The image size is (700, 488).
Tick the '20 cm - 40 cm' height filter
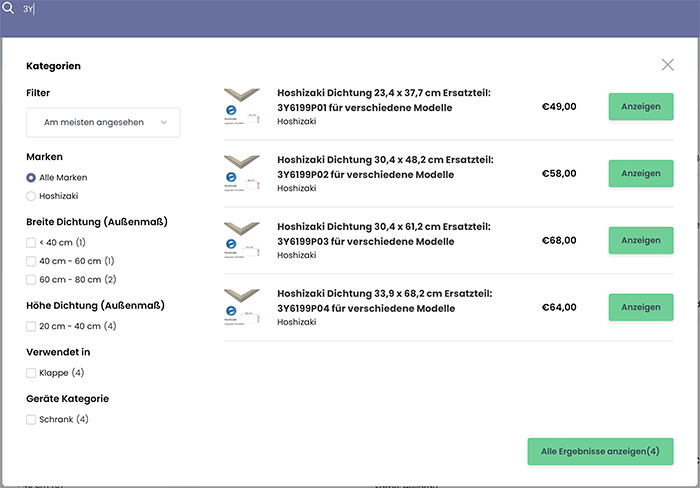31,326
